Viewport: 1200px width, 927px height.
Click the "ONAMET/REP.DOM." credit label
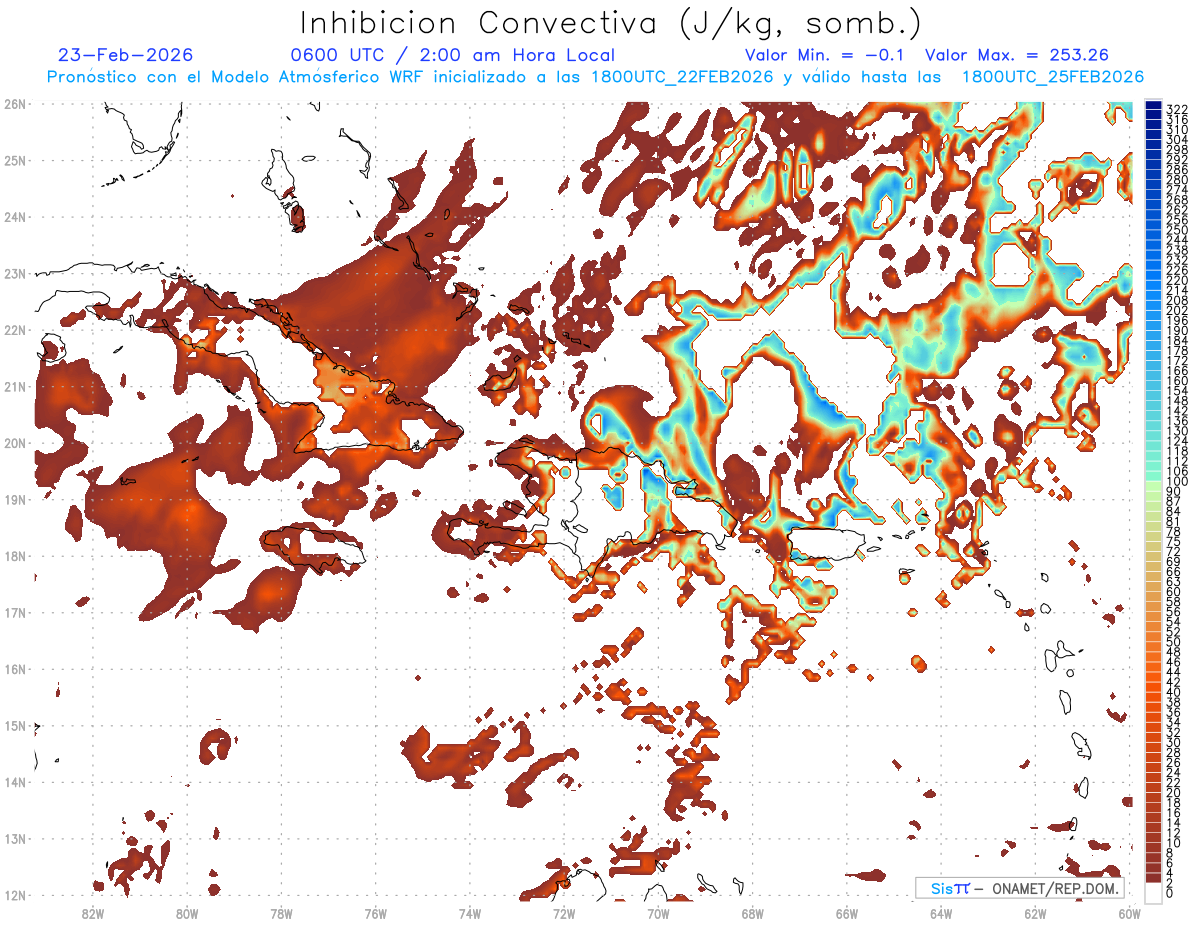pyautogui.click(x=1057, y=888)
